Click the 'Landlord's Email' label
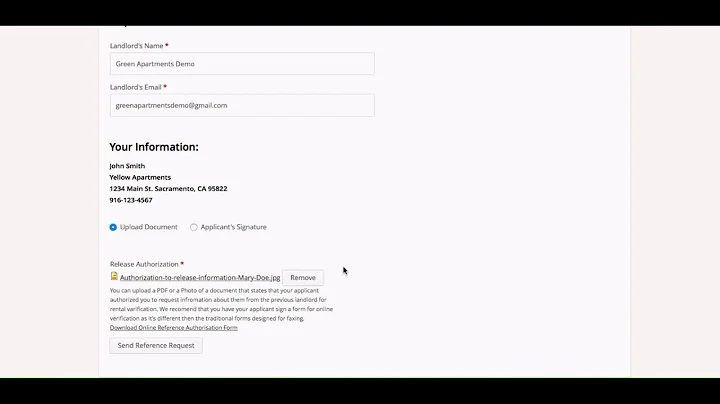This screenshot has height=404, width=720. (x=135, y=87)
